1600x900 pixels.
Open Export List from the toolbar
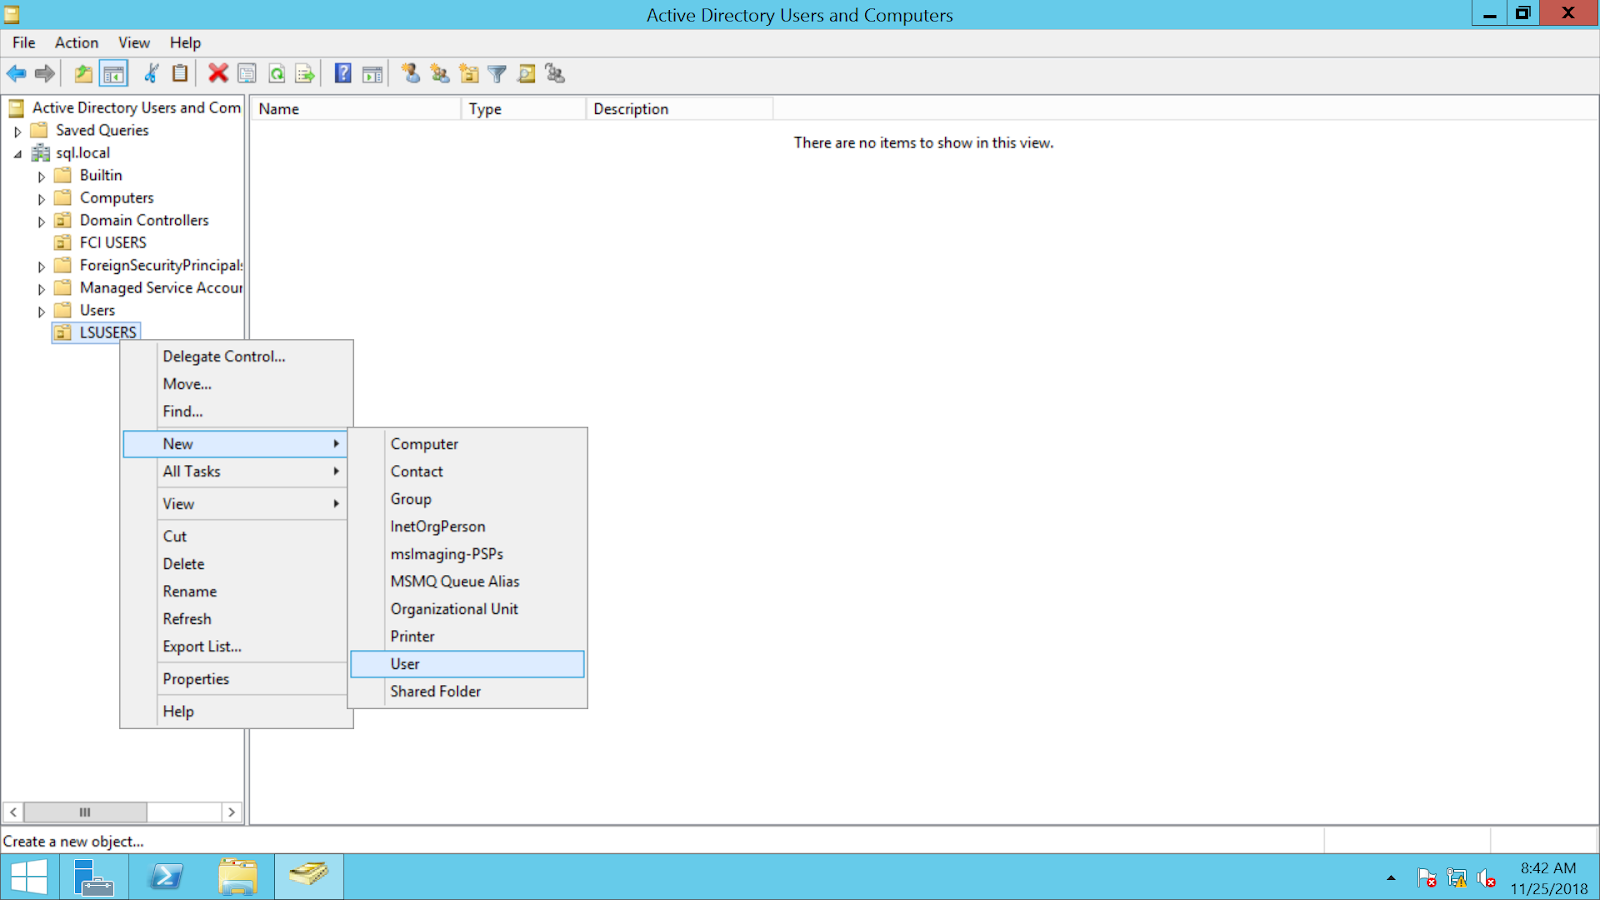coord(306,73)
